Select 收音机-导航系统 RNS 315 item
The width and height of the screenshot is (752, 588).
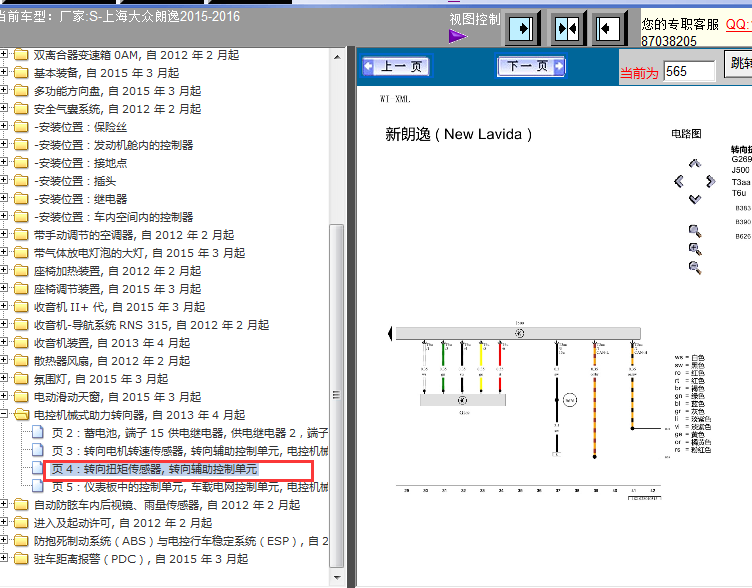coord(151,325)
